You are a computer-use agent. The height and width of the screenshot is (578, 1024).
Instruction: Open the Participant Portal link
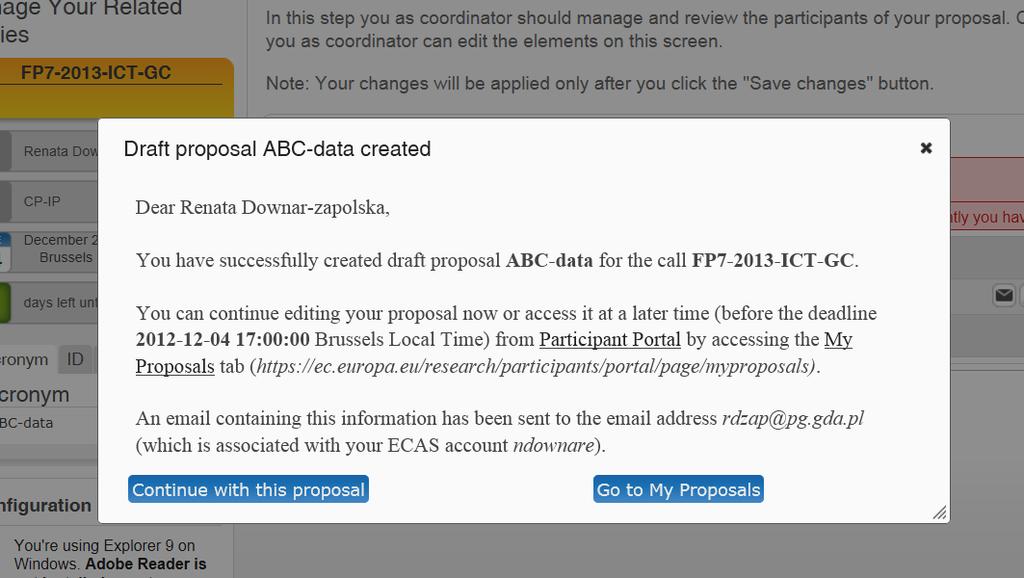point(610,340)
